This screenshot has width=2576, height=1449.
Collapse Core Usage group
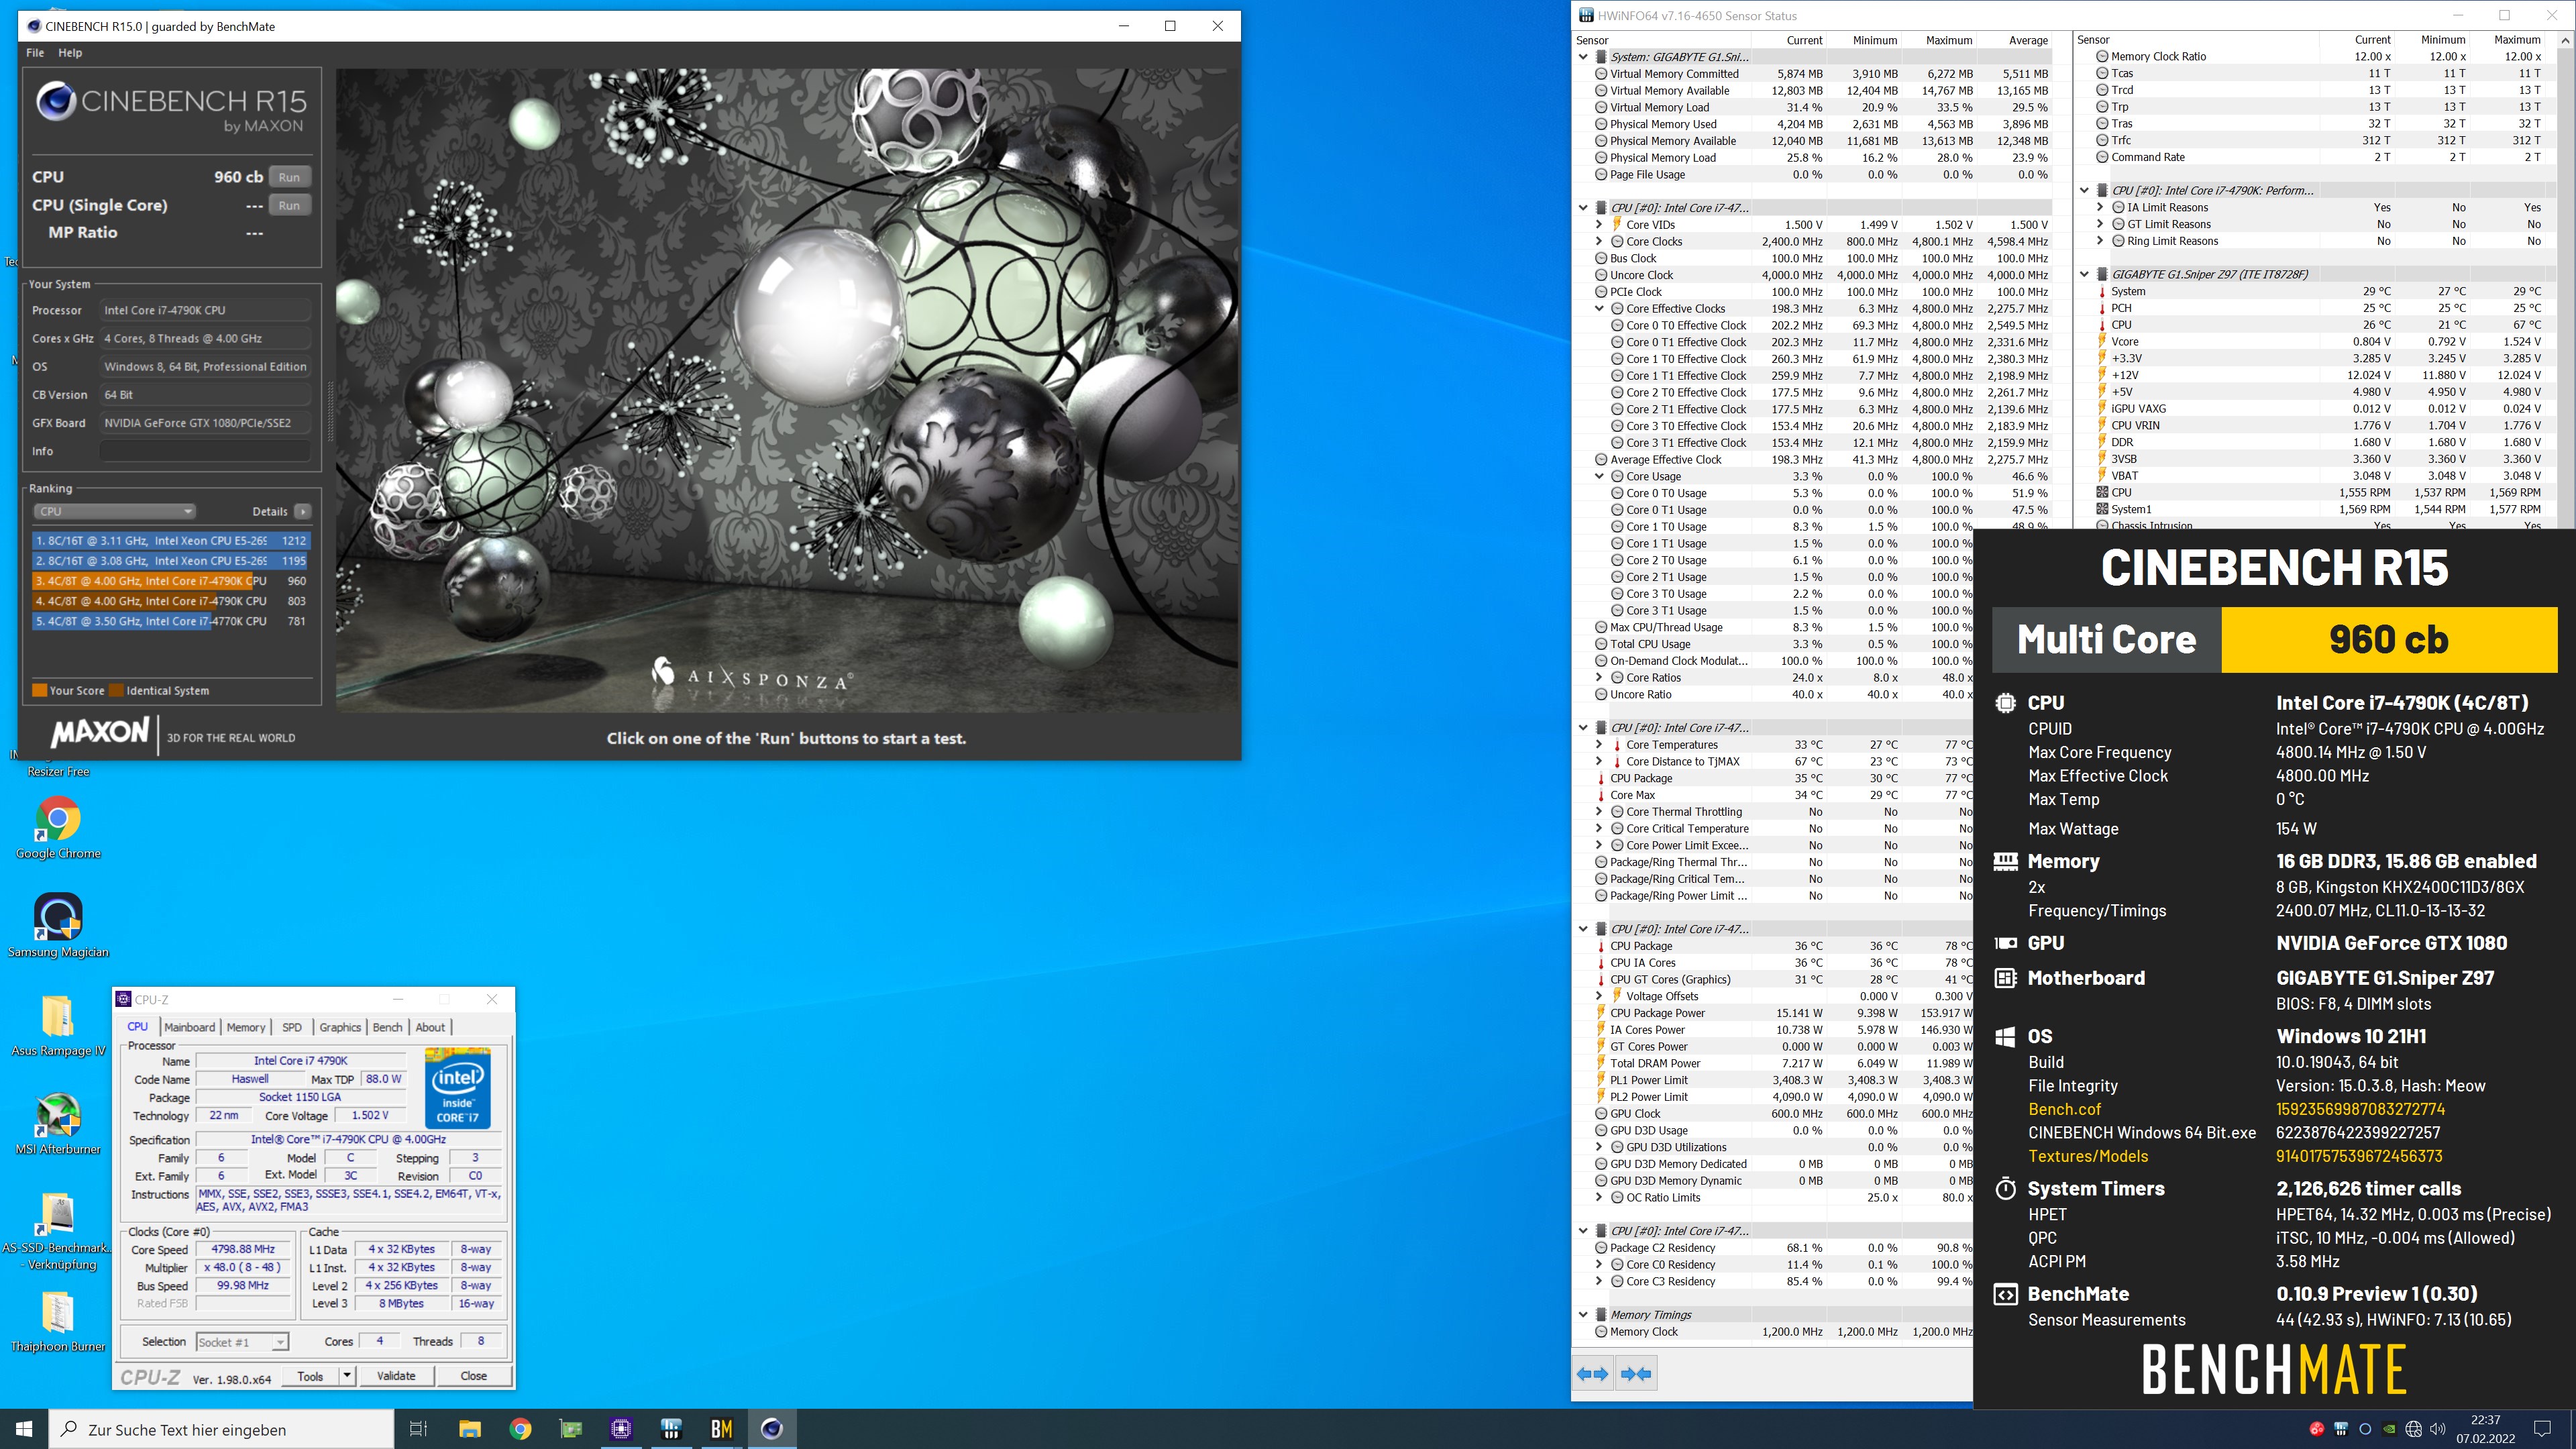[1599, 476]
